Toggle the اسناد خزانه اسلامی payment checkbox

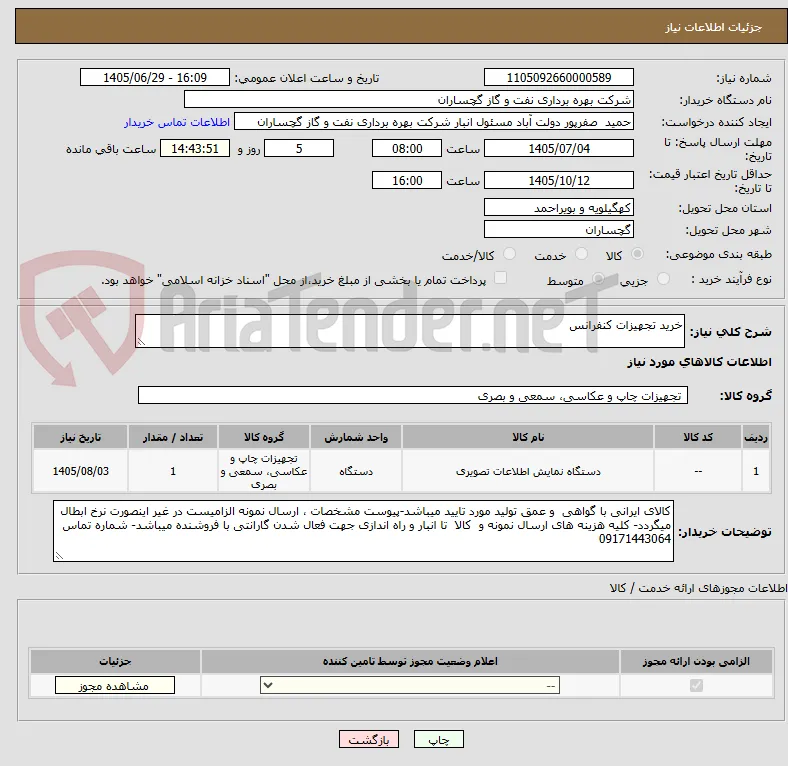pos(501,278)
